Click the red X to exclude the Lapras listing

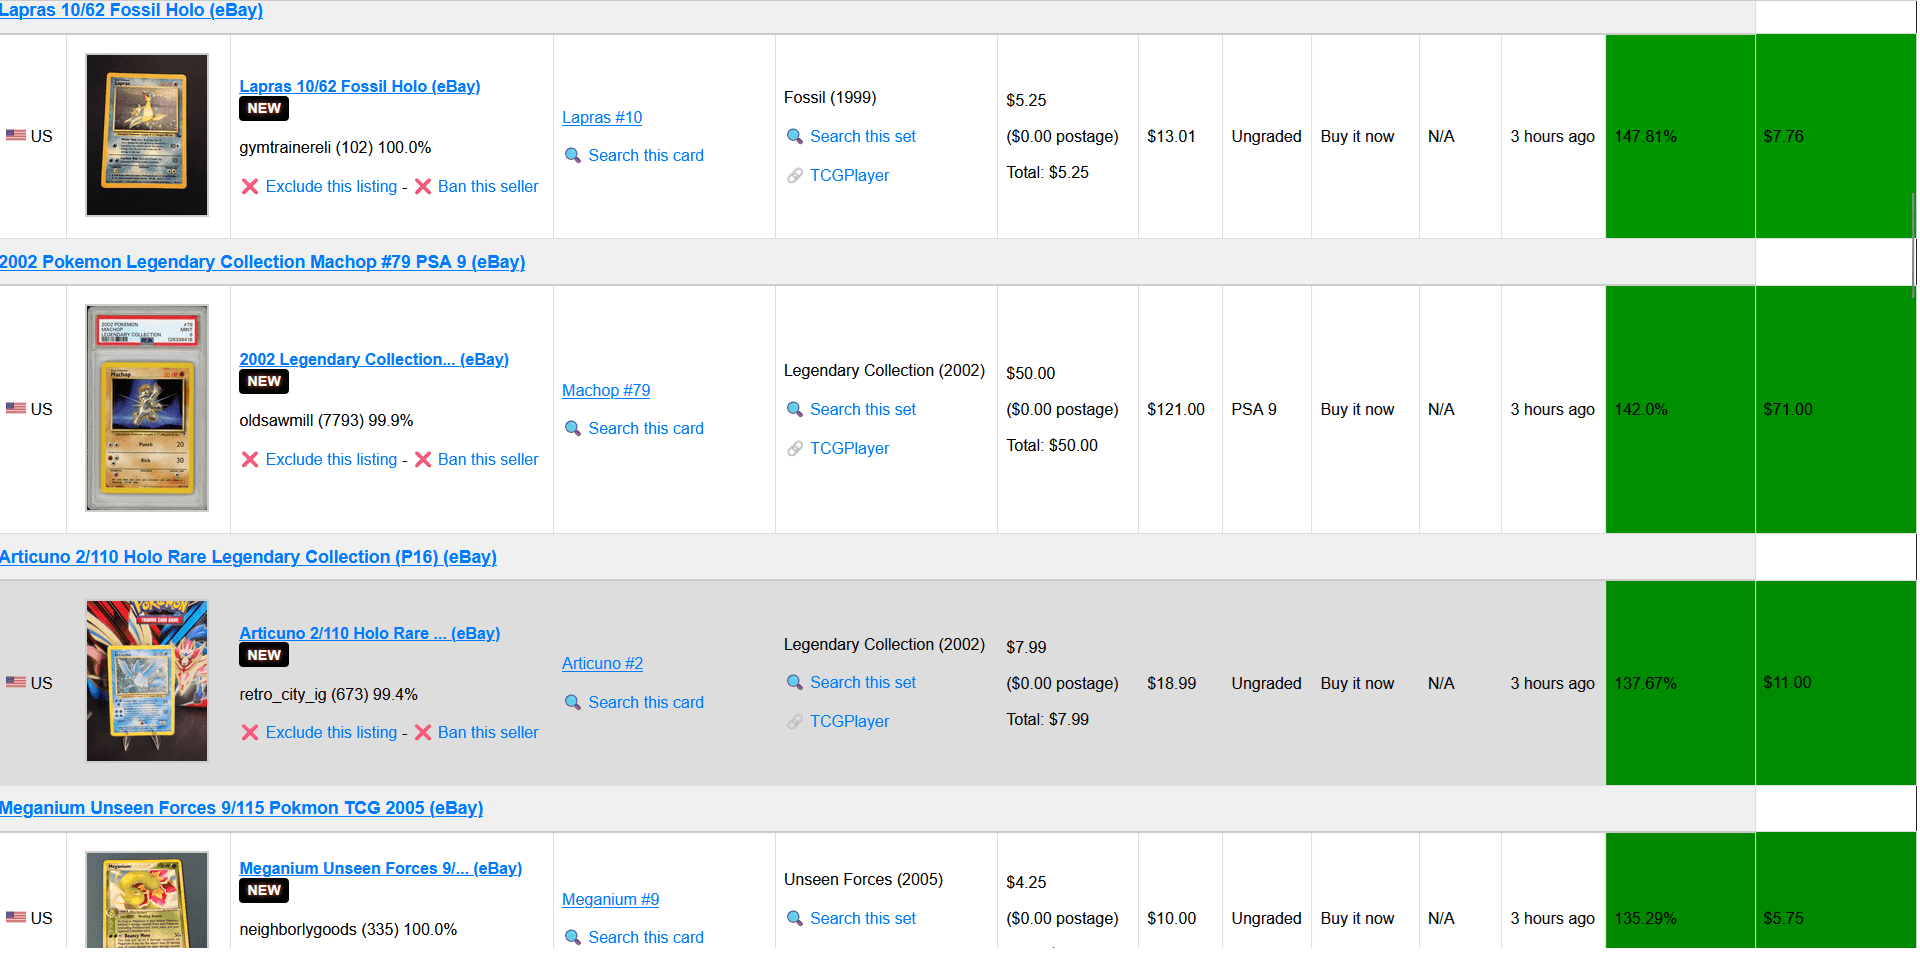pos(250,186)
